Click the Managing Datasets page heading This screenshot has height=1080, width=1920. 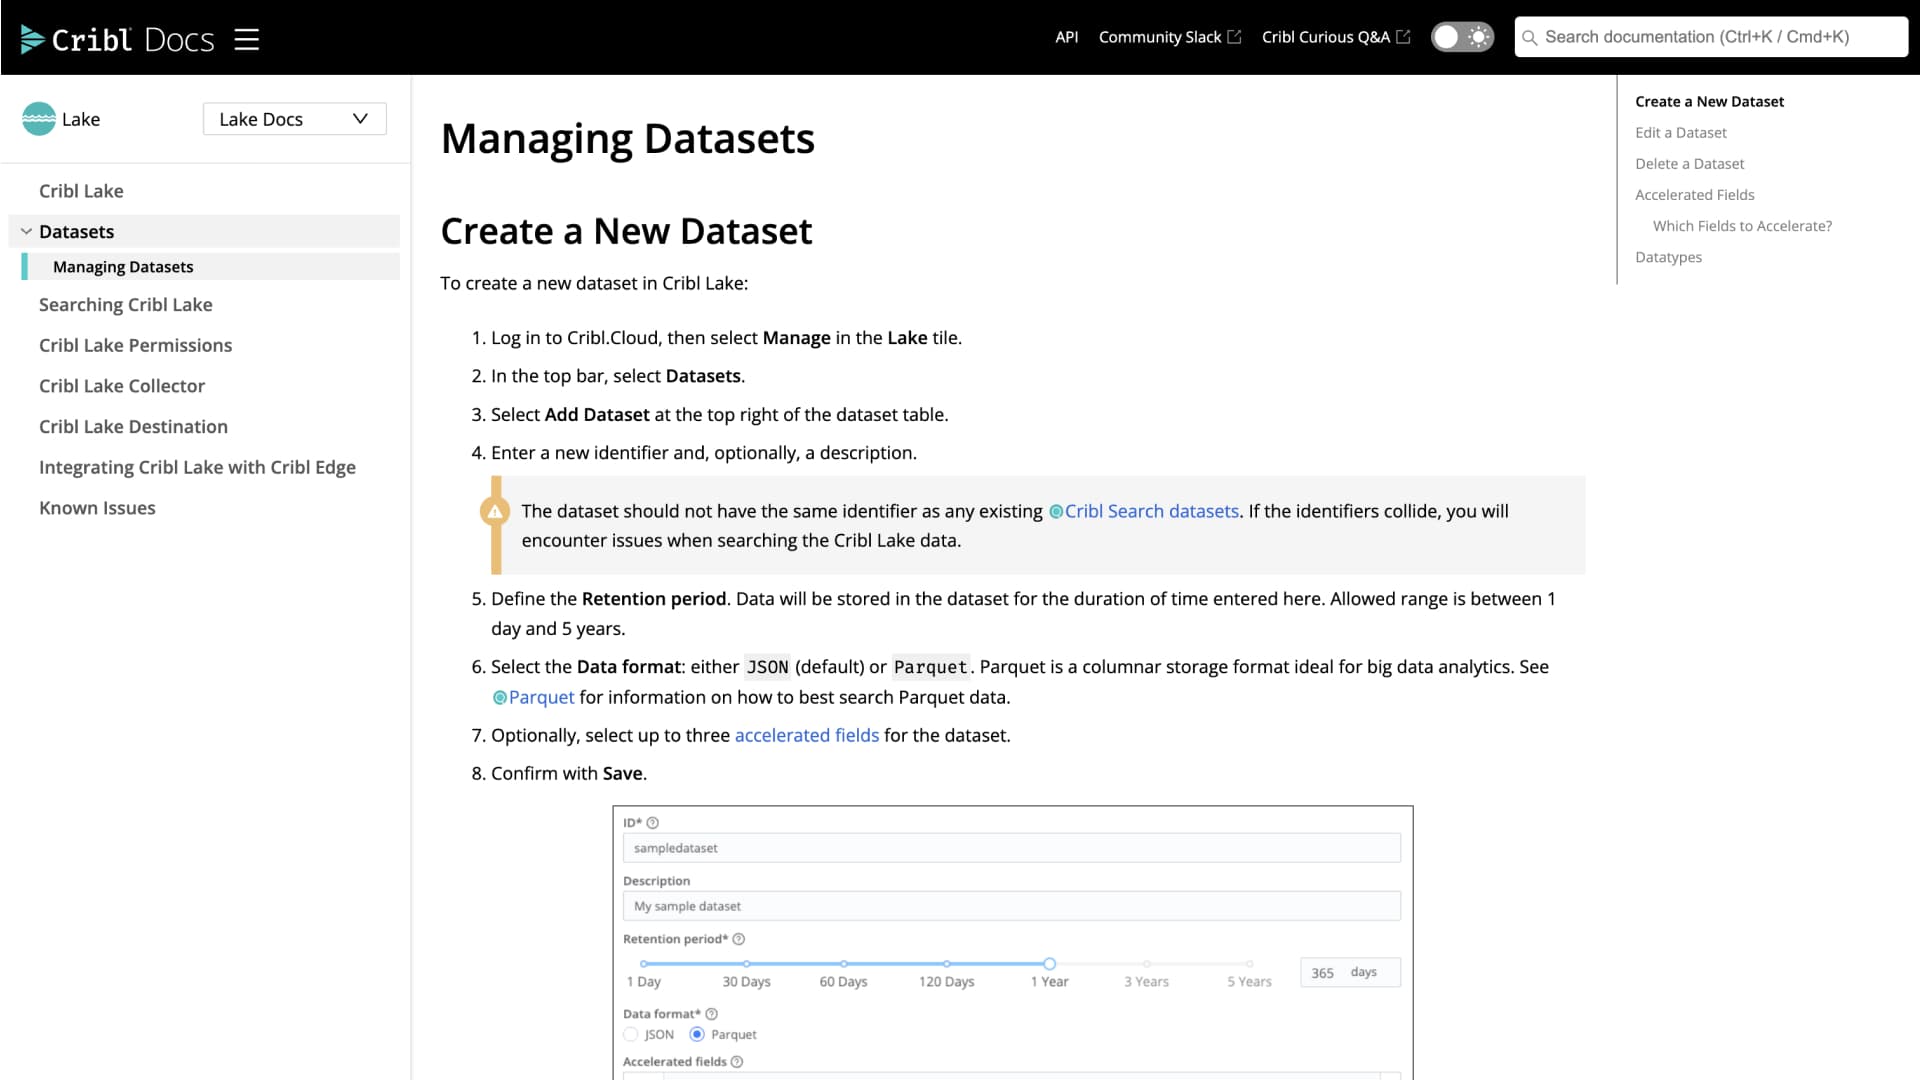tap(627, 138)
